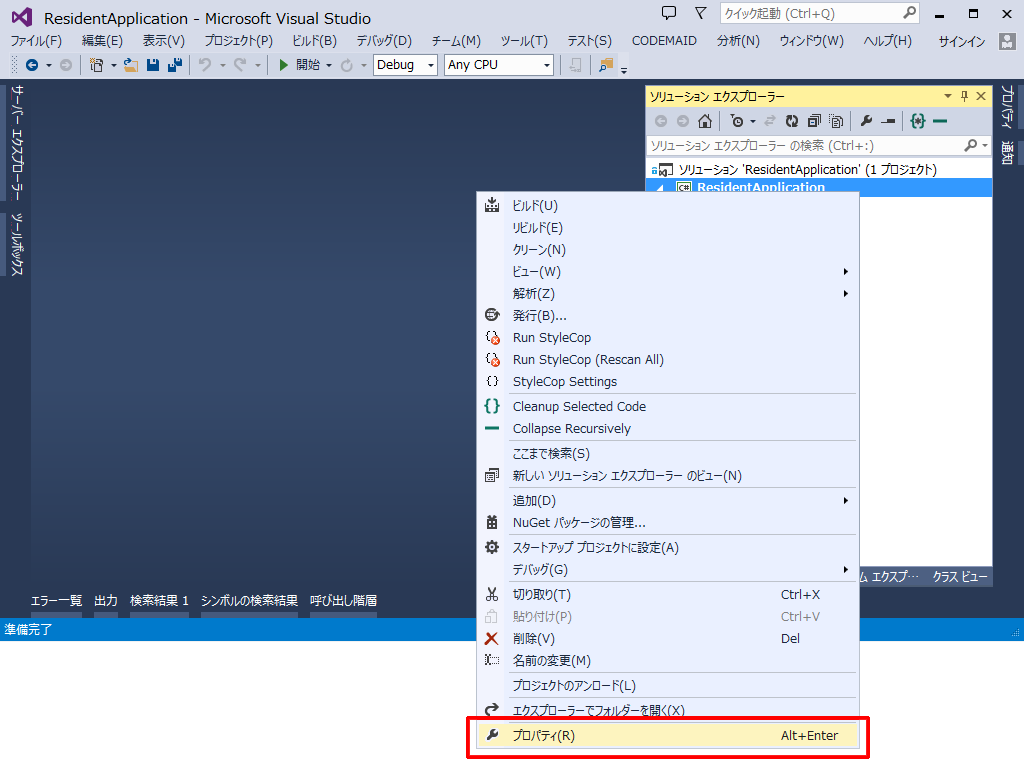
Task: Collapse the ResidentApplication project node
Action: [x=660, y=188]
